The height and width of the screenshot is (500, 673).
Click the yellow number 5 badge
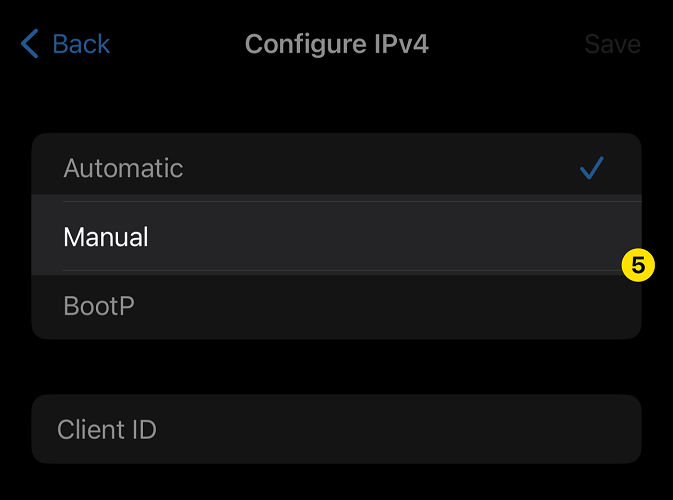pos(637,266)
